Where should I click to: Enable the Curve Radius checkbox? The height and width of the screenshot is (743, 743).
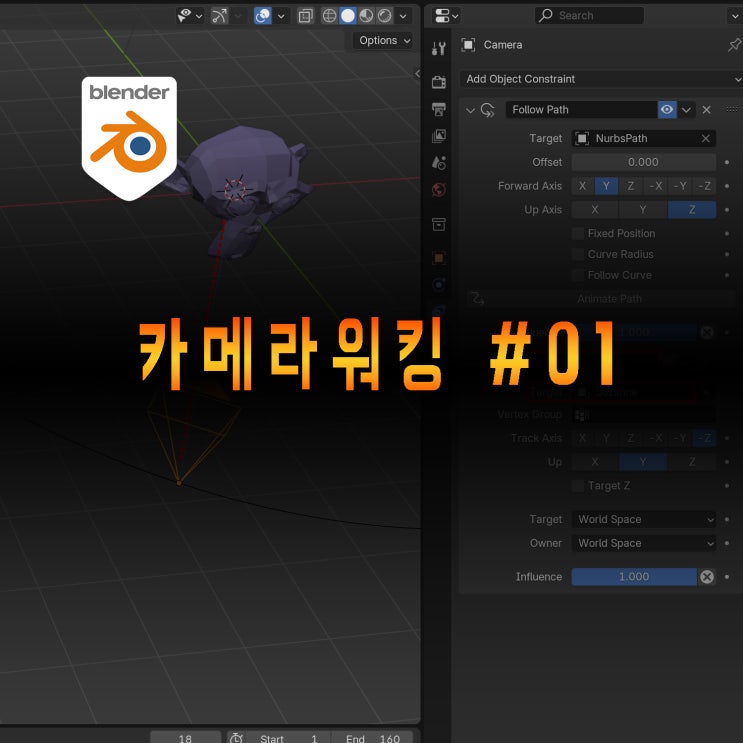[x=578, y=254]
